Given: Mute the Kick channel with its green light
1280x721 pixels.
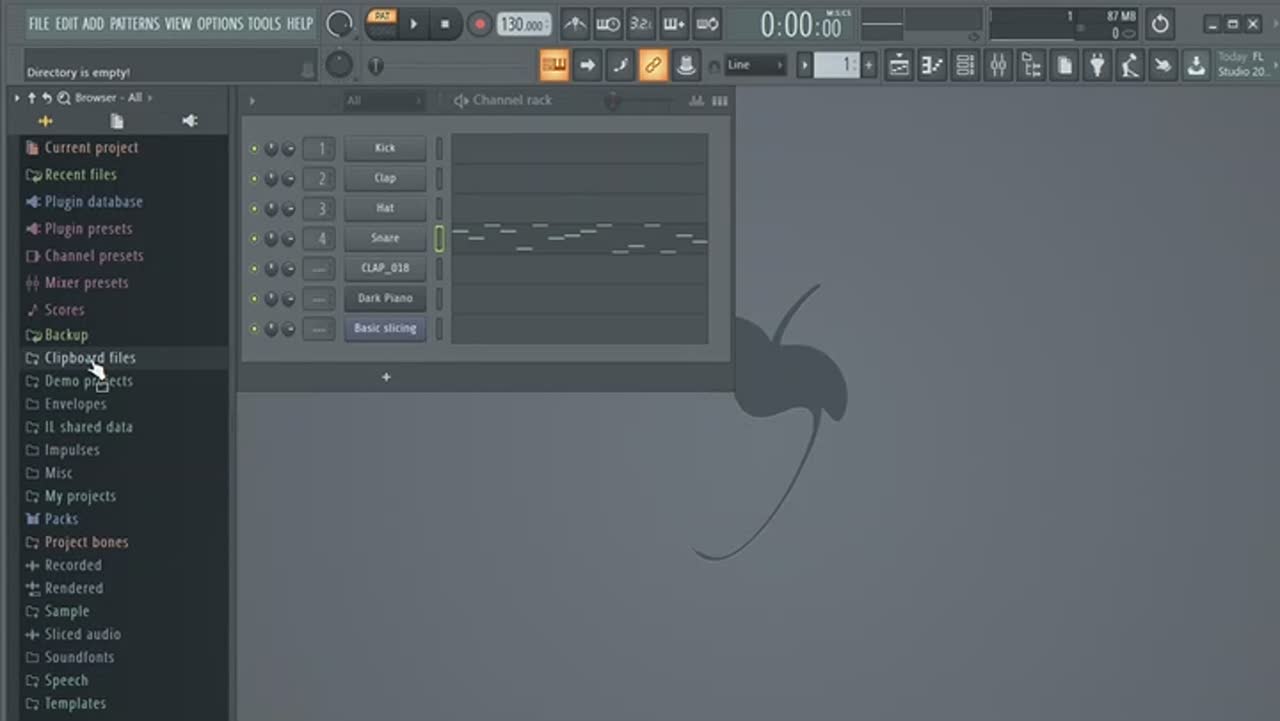Looking at the screenshot, I should point(254,149).
